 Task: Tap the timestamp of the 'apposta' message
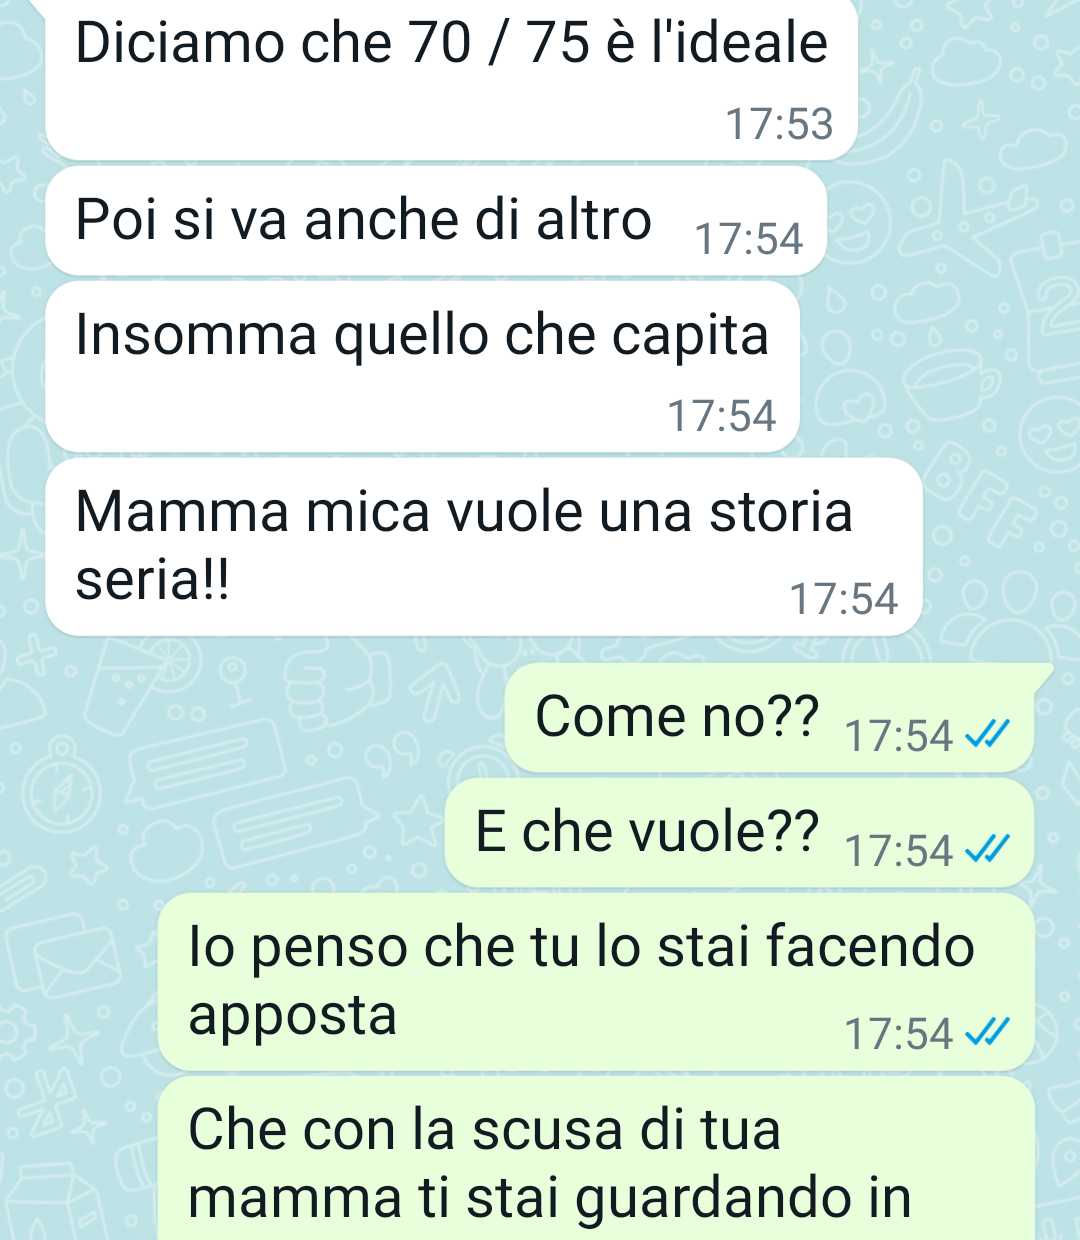point(899,1034)
